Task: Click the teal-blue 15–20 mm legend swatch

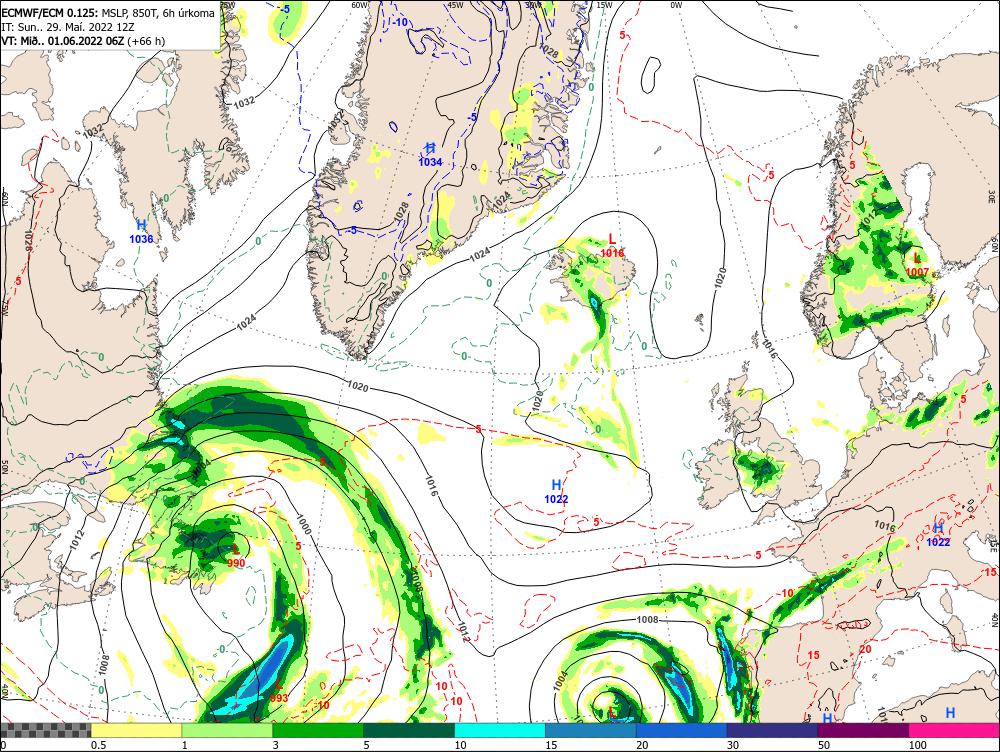Action: click(591, 730)
